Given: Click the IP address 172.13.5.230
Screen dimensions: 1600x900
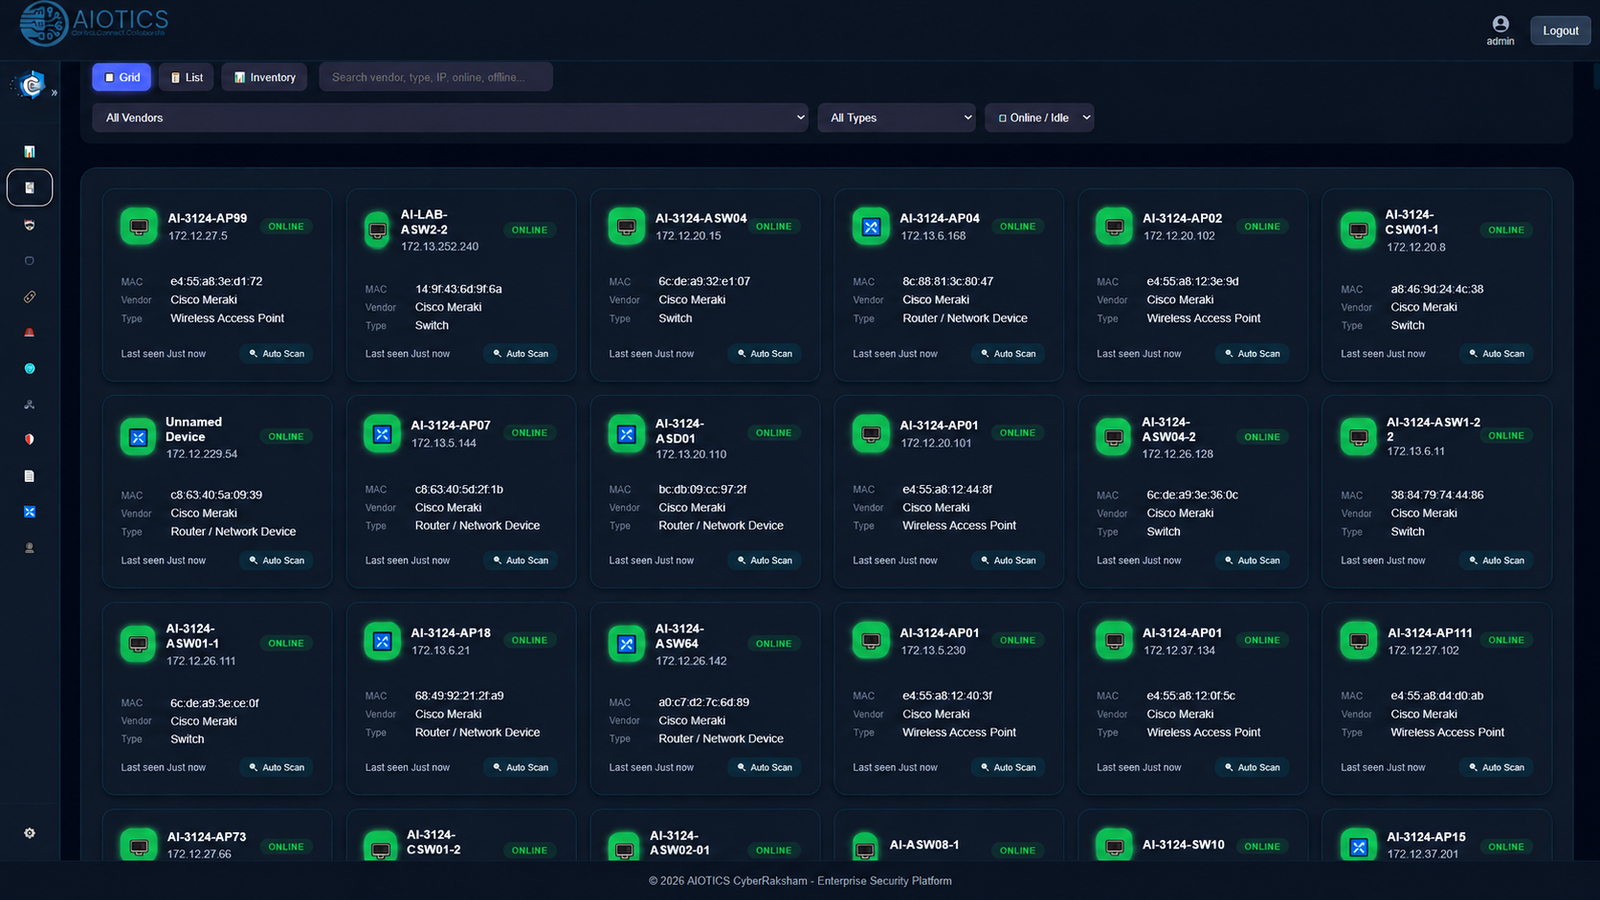Looking at the screenshot, I should click(x=933, y=651).
